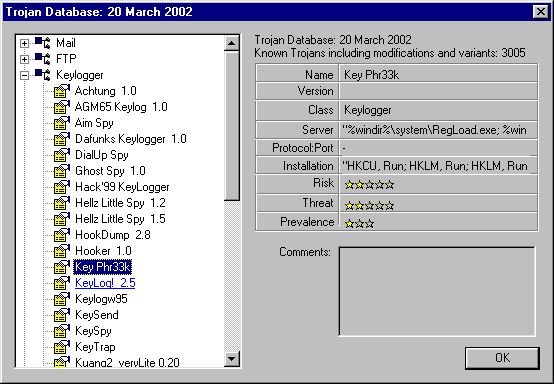
Task: Click the Threat star rating
Action: click(x=369, y=205)
